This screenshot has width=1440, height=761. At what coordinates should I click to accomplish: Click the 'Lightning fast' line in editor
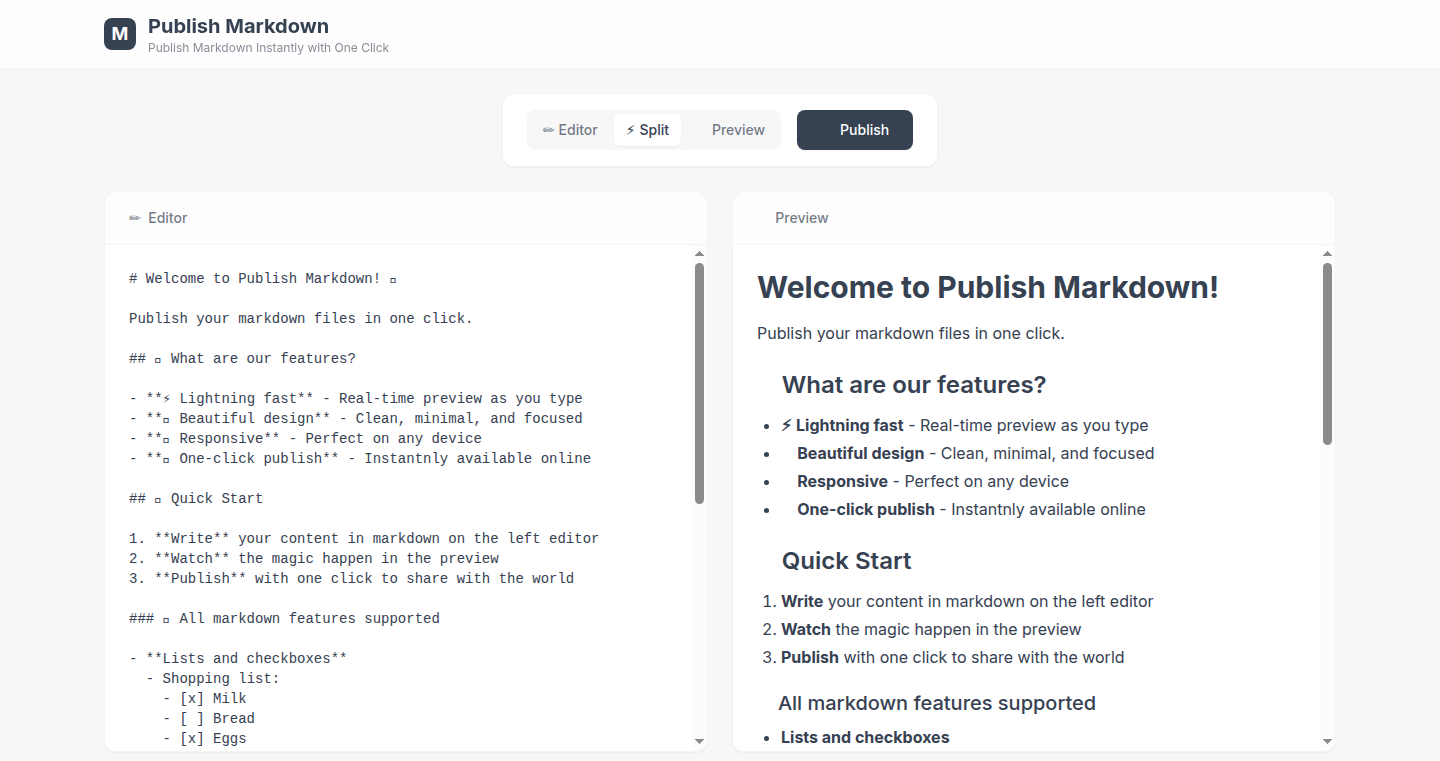[356, 399]
